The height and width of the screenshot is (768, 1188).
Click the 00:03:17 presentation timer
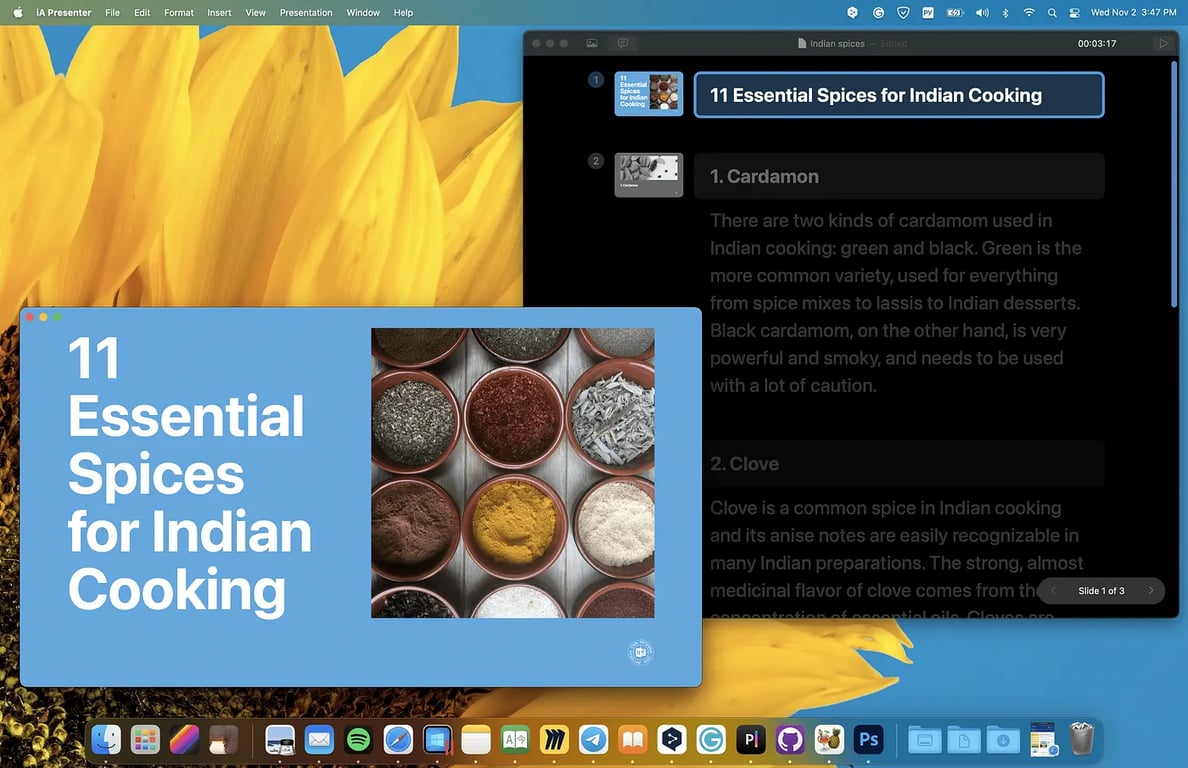point(1096,44)
